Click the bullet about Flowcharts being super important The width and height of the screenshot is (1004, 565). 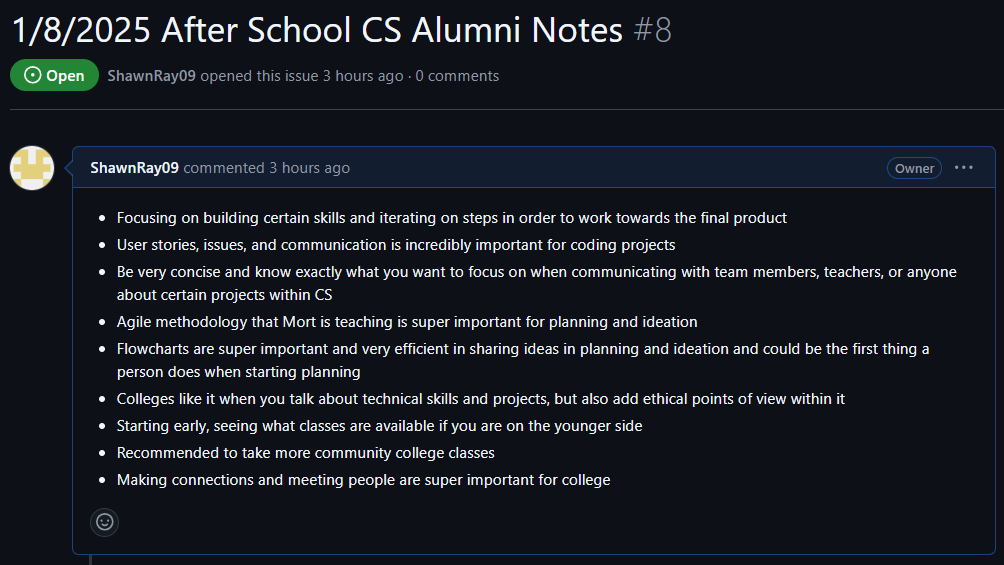522,360
